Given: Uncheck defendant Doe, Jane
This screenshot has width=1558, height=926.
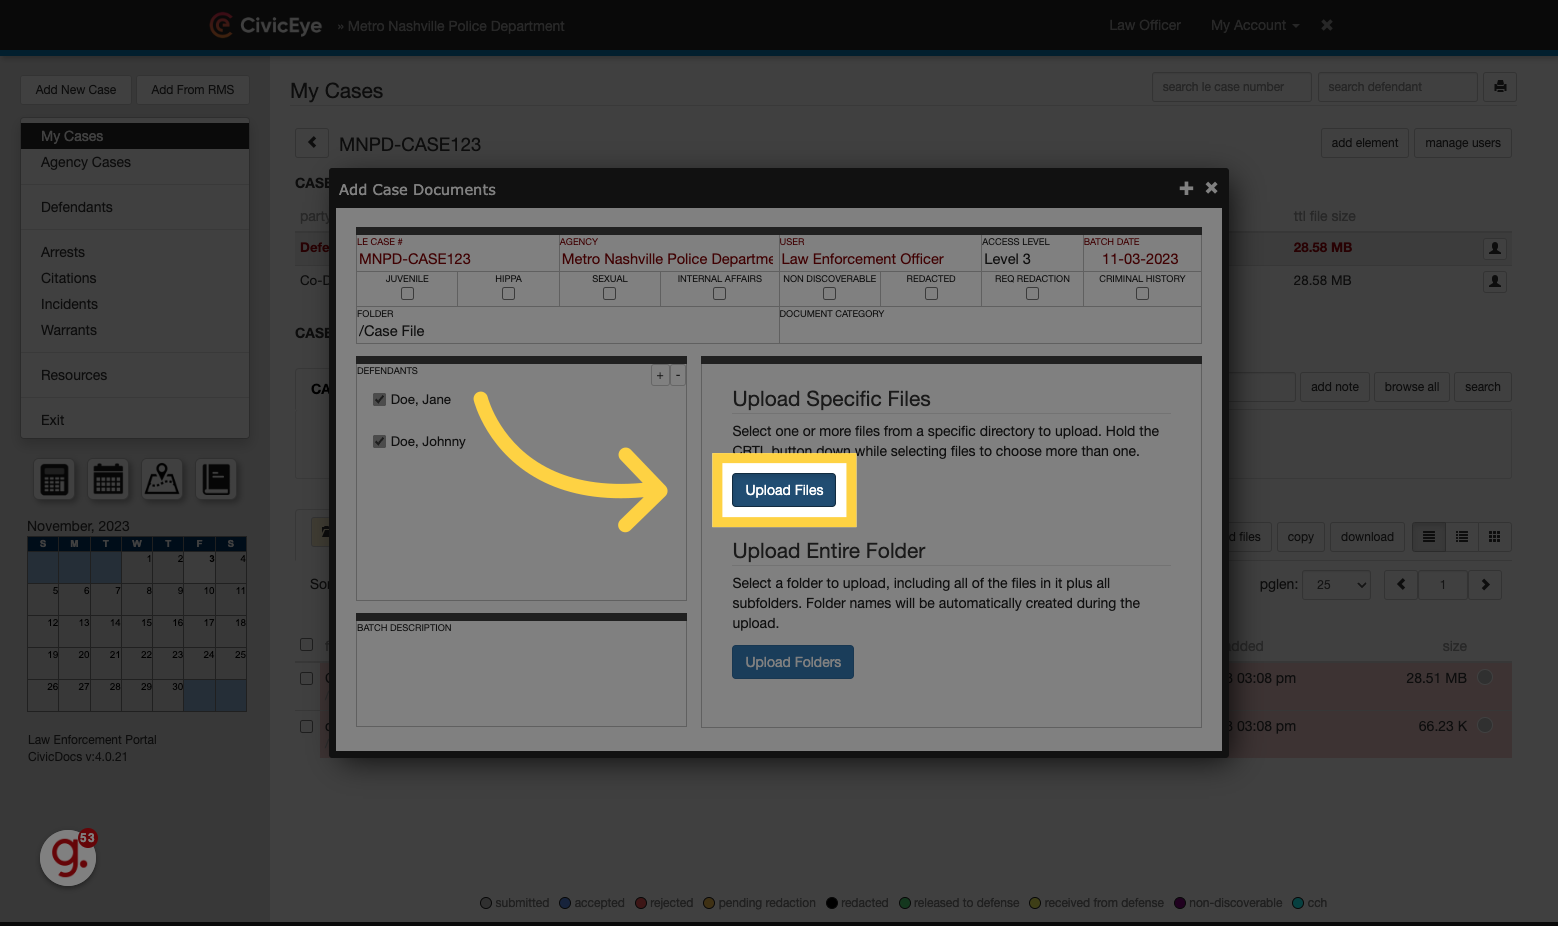Looking at the screenshot, I should tap(379, 399).
